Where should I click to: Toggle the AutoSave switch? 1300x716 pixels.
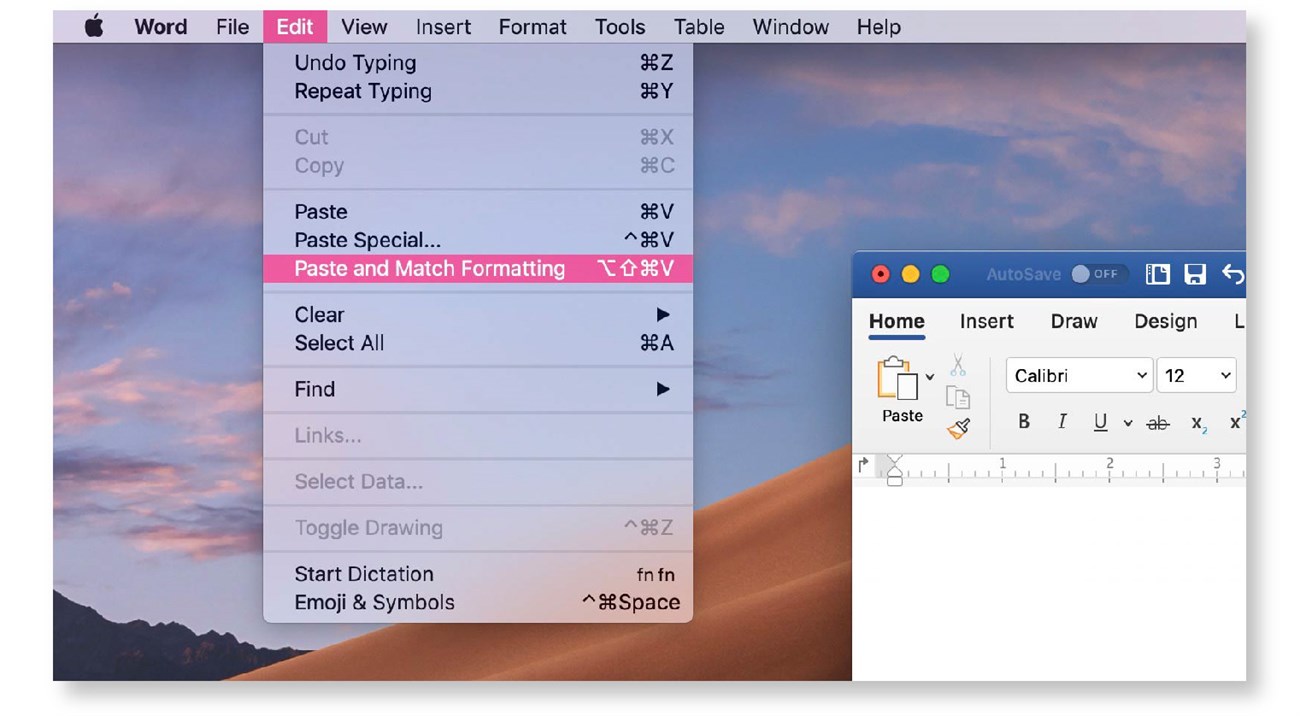1096,274
